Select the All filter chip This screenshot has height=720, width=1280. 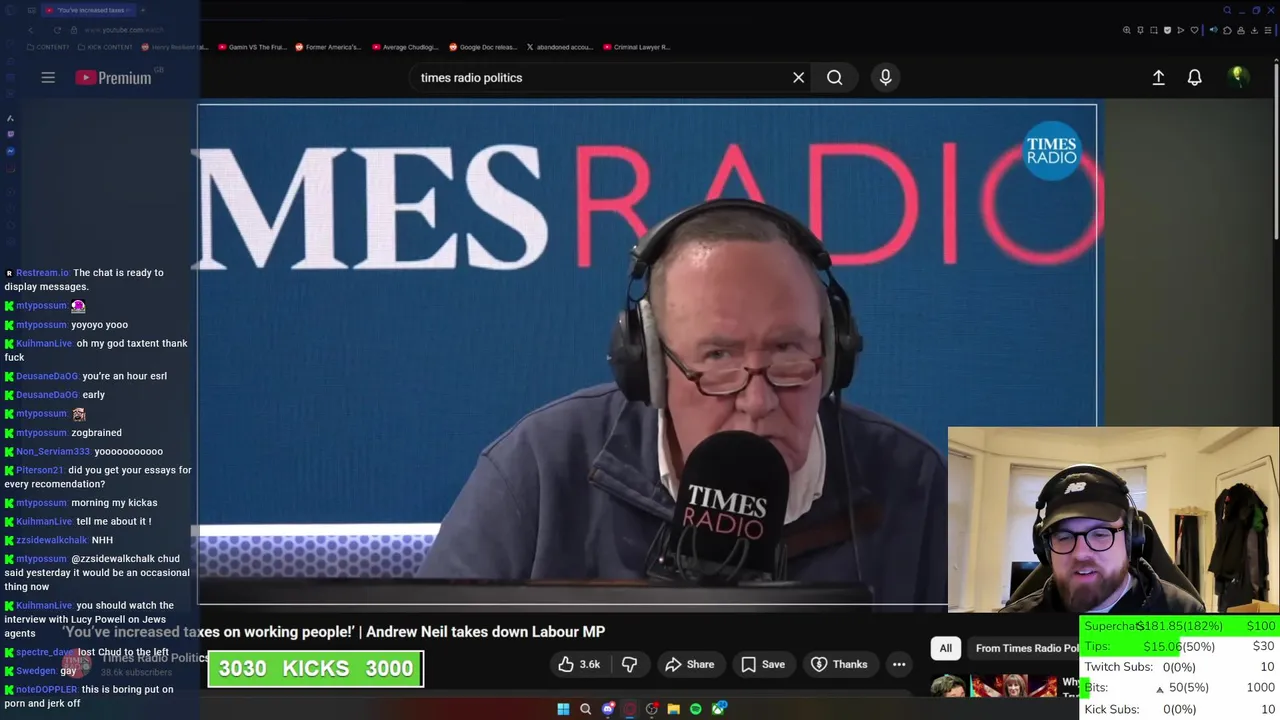pyautogui.click(x=945, y=648)
